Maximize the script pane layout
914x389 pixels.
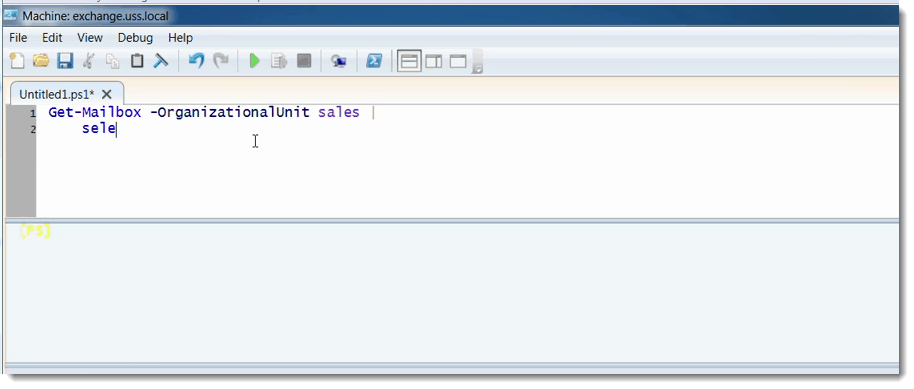pos(458,61)
